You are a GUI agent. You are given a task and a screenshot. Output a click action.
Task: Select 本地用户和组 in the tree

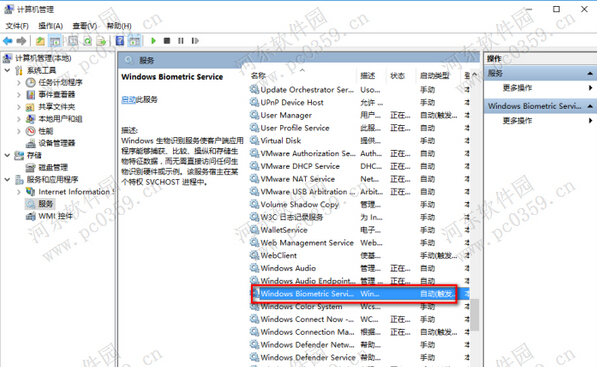(60, 119)
